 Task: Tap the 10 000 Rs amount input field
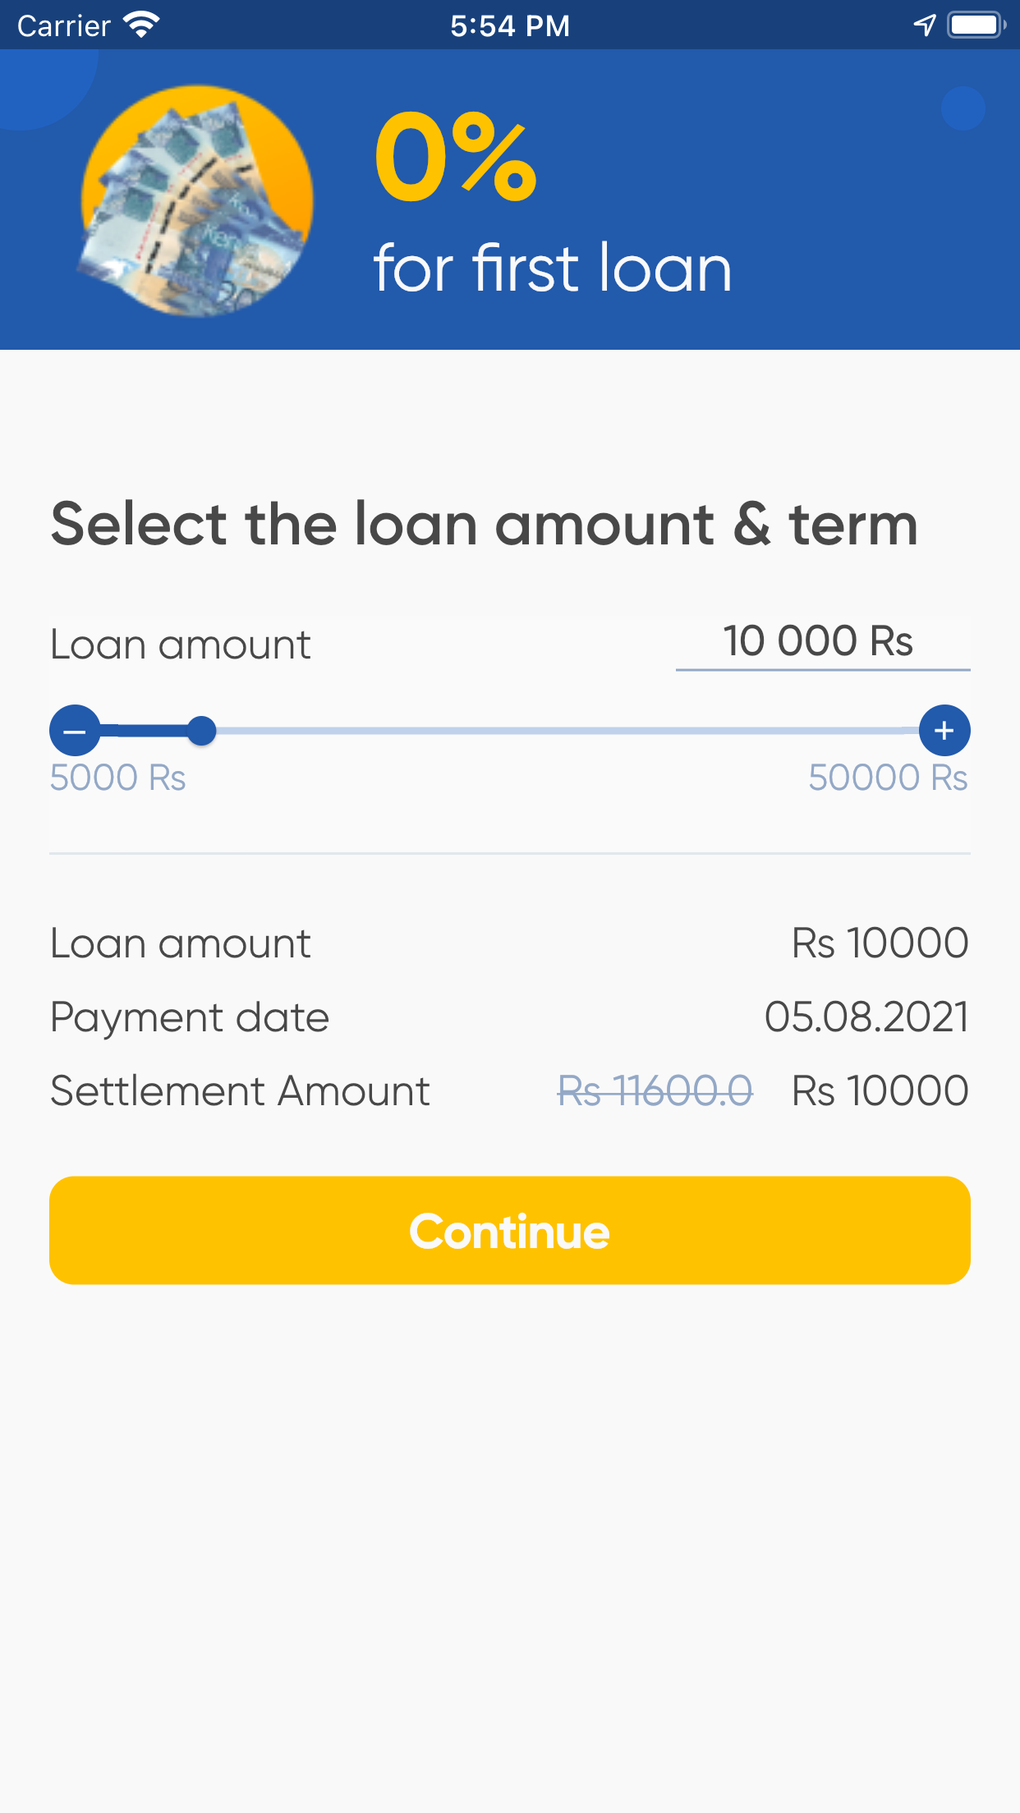coord(822,641)
